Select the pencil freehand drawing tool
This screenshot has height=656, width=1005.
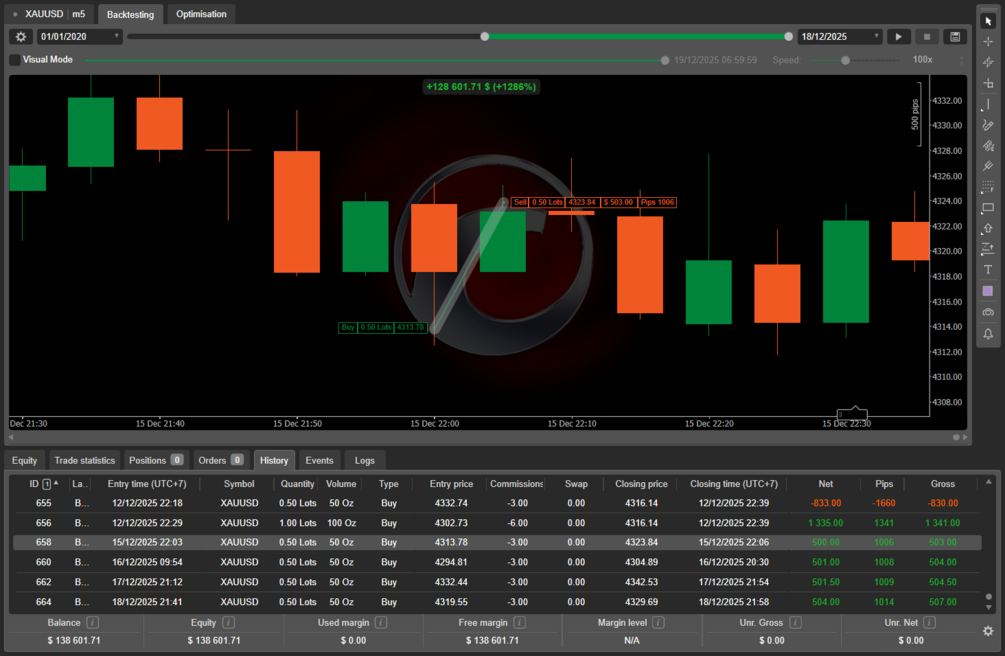988,125
